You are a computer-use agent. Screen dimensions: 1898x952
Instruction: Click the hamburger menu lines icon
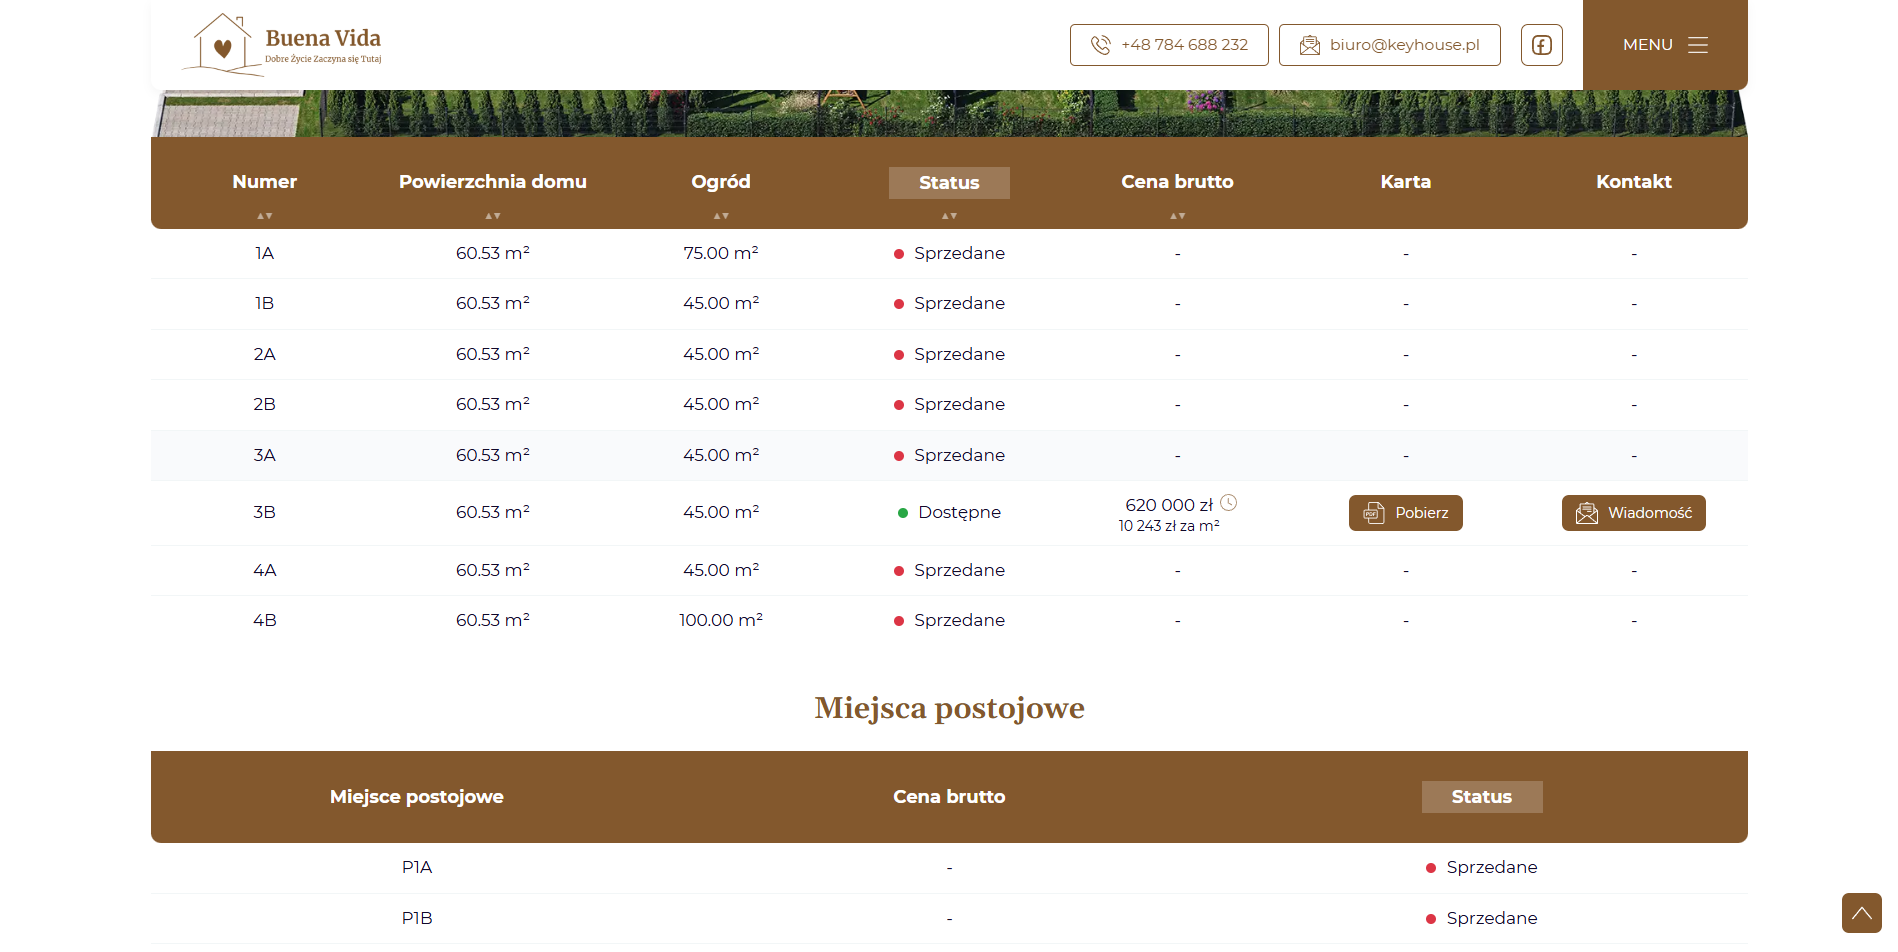(1697, 45)
